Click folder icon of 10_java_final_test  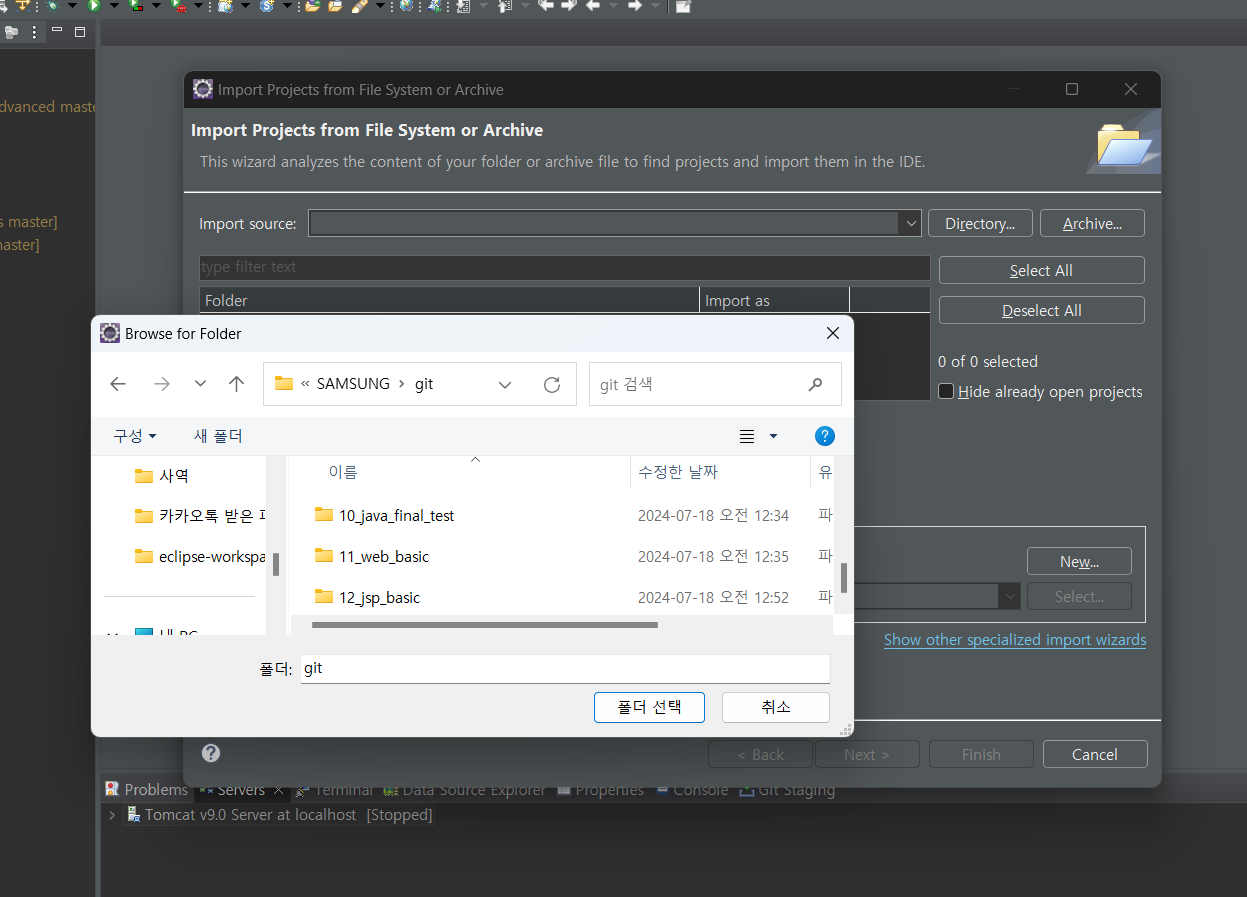(323, 515)
